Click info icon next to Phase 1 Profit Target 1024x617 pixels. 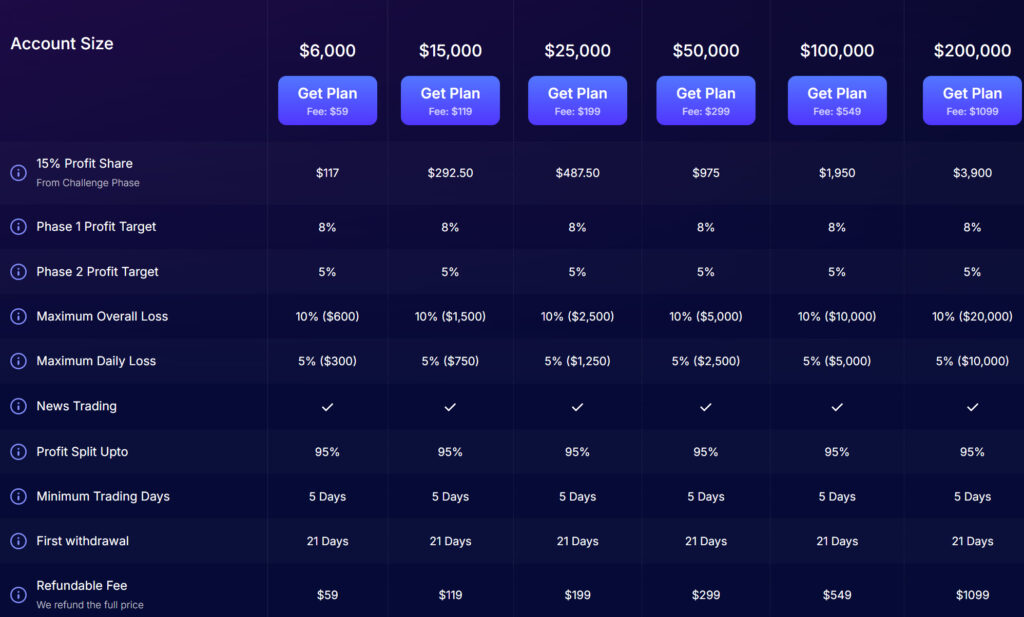(x=18, y=227)
